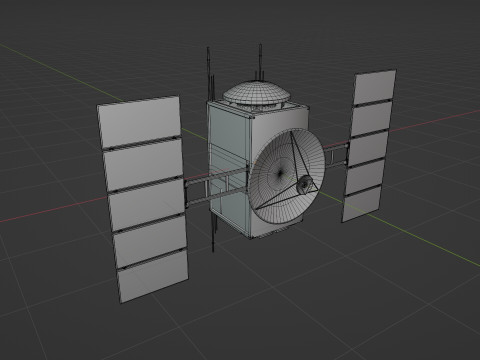Select the satellite dish reflector
Viewport: 480px width, 360px height.
tap(287, 176)
